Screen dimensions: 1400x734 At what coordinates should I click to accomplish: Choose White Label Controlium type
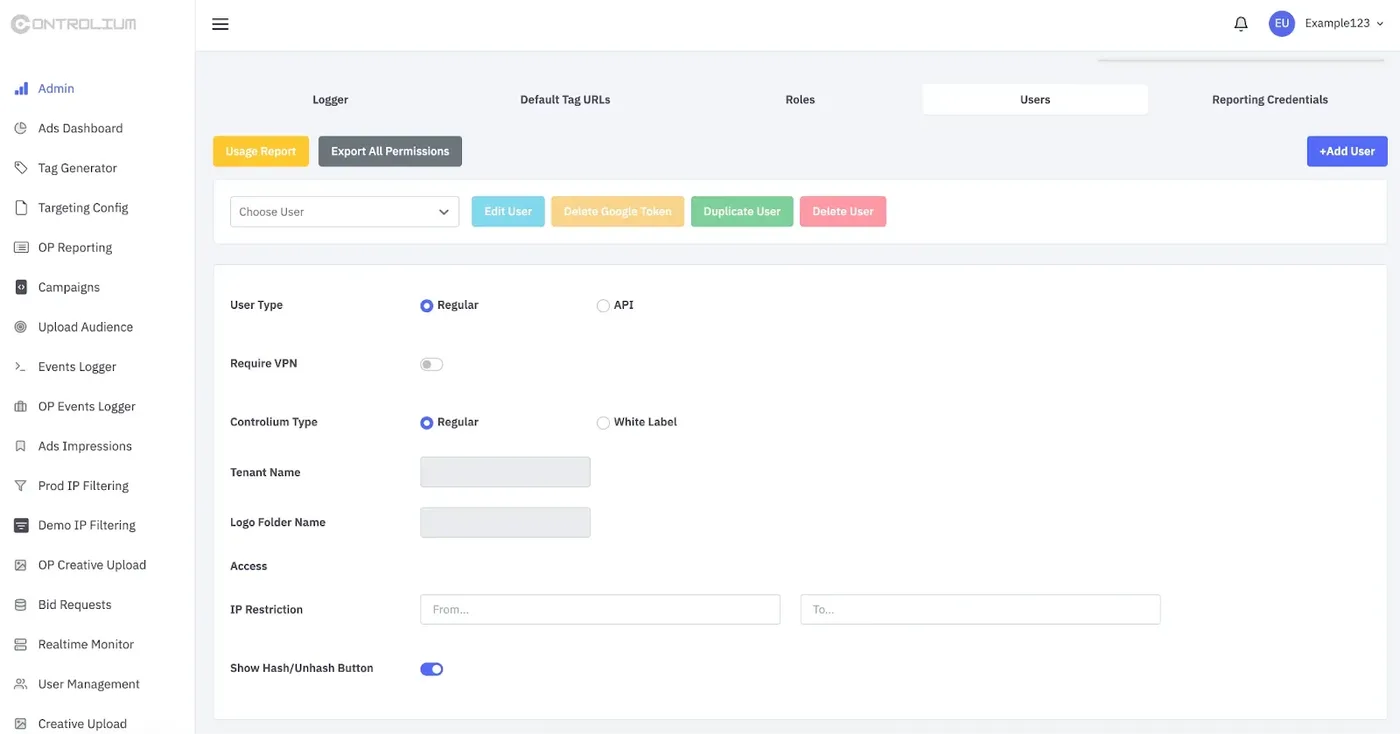click(603, 423)
